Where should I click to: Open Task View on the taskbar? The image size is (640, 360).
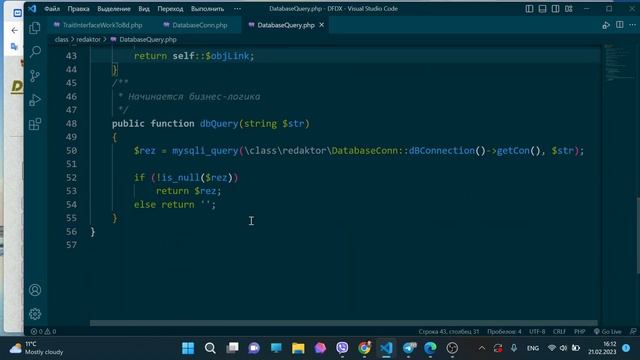coord(232,348)
